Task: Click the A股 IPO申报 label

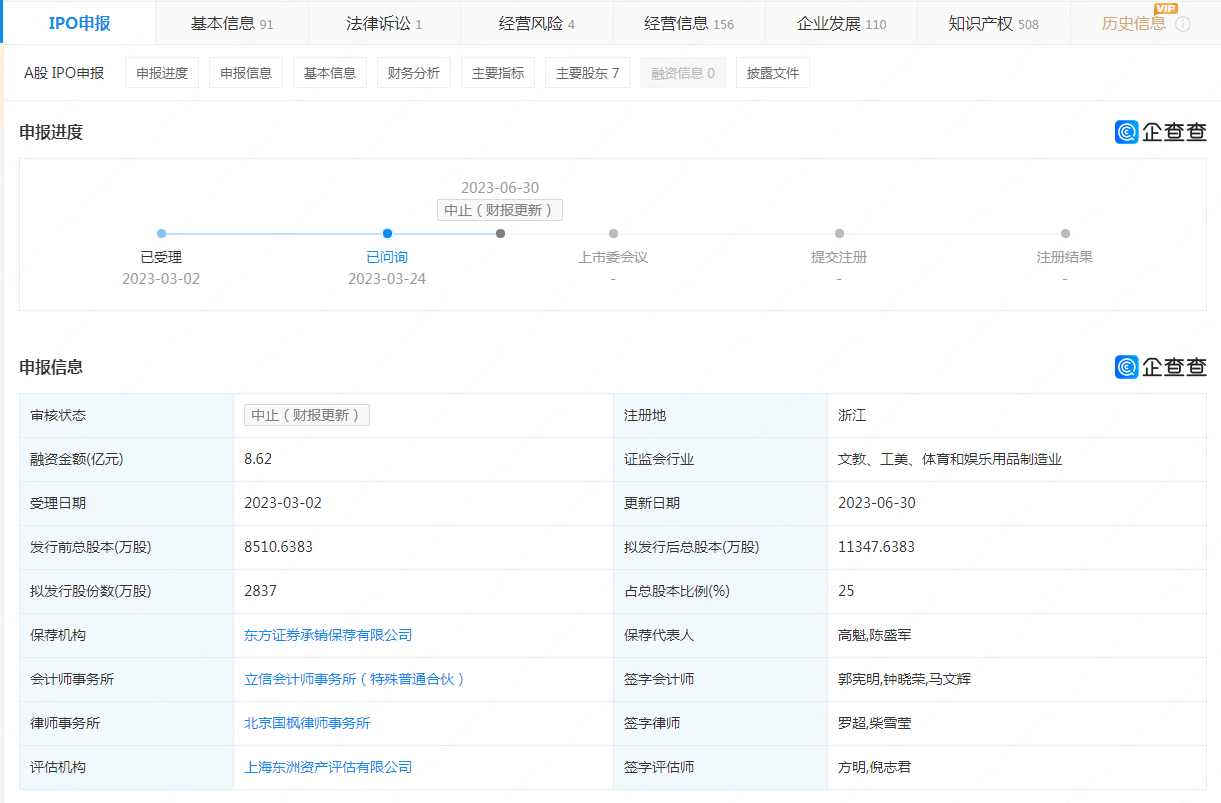Action: (x=64, y=73)
